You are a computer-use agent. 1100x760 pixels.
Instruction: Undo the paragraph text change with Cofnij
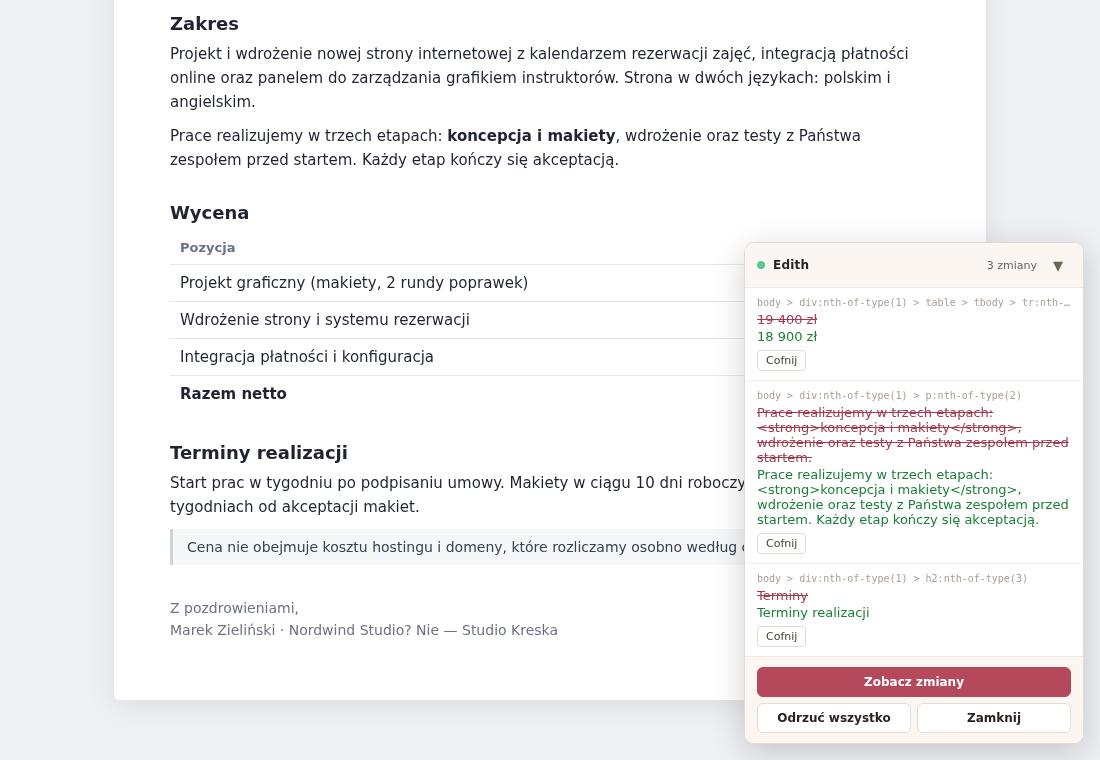click(782, 543)
